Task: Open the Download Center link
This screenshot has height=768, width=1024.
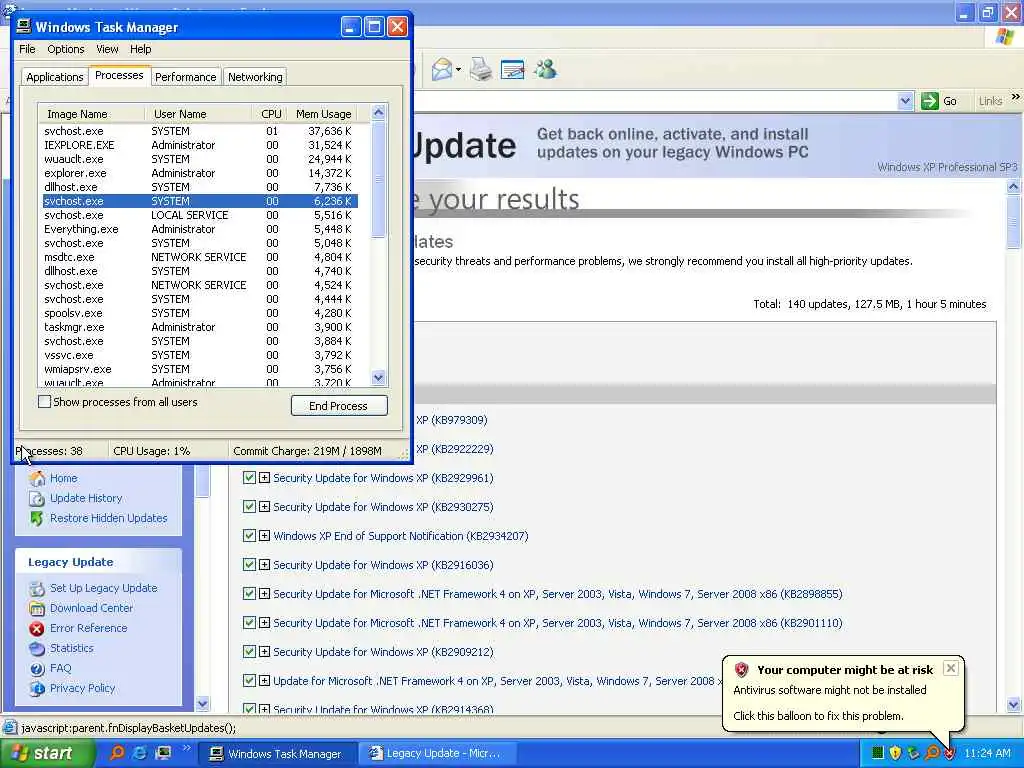Action: coord(91,608)
